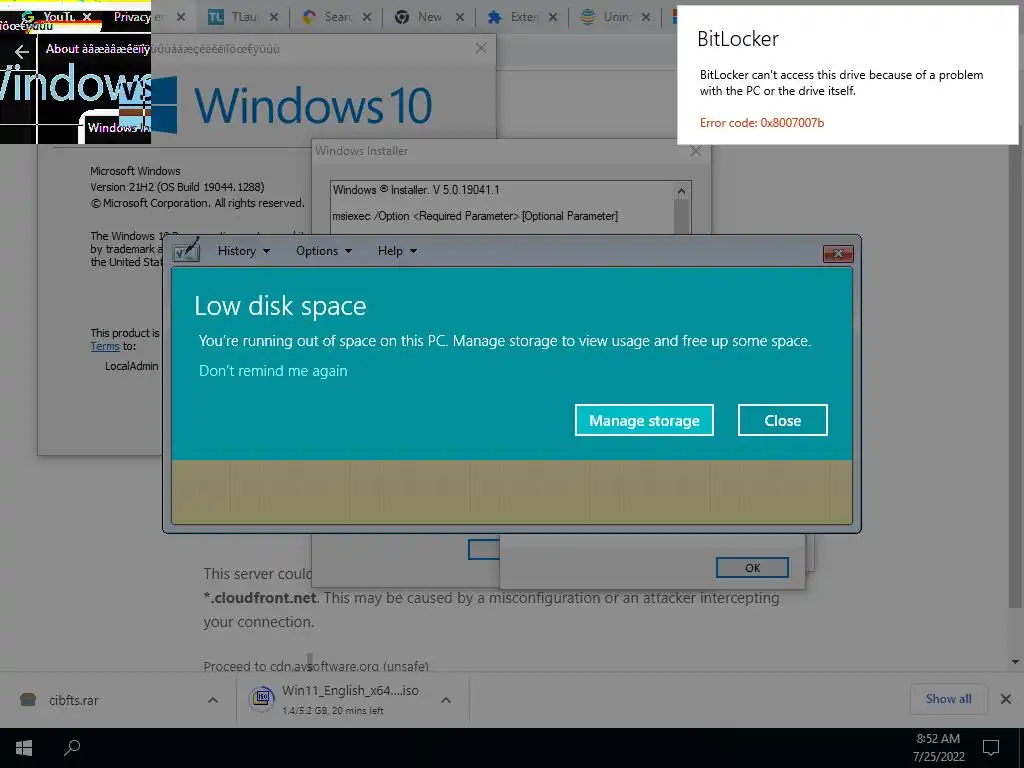The width and height of the screenshot is (1024, 768).
Task: Open the Options dropdown menu
Action: [x=323, y=251]
